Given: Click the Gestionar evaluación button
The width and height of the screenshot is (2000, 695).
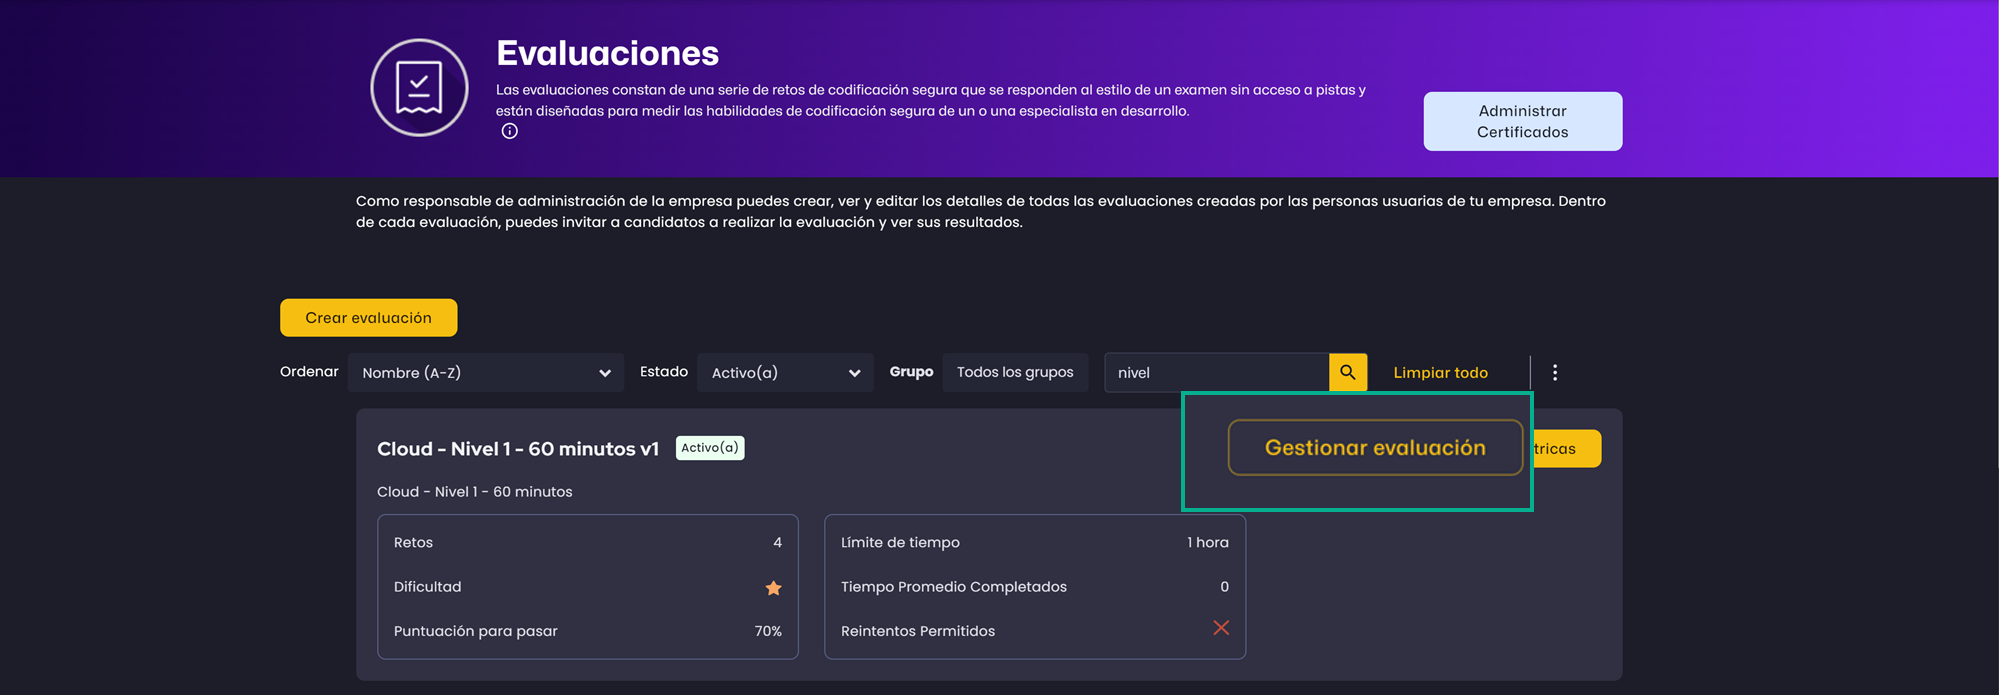Looking at the screenshot, I should (1374, 448).
